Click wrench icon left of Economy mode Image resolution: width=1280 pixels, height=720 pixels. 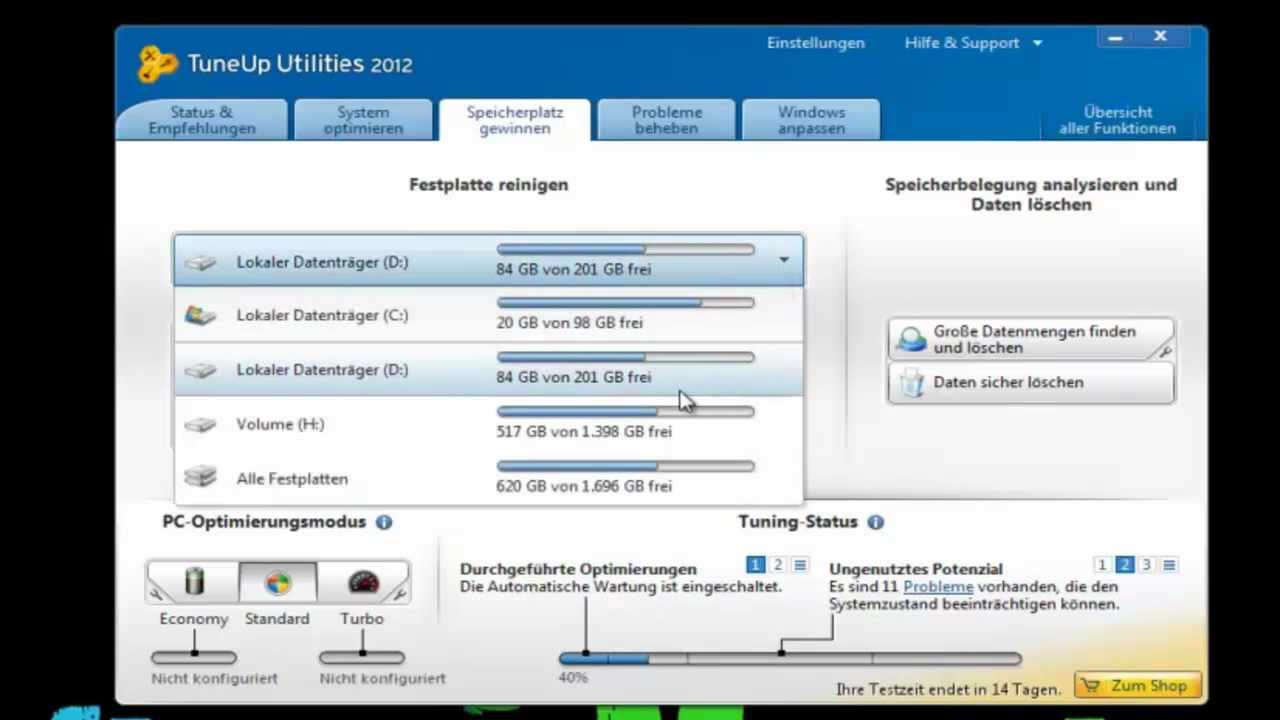click(x=157, y=594)
